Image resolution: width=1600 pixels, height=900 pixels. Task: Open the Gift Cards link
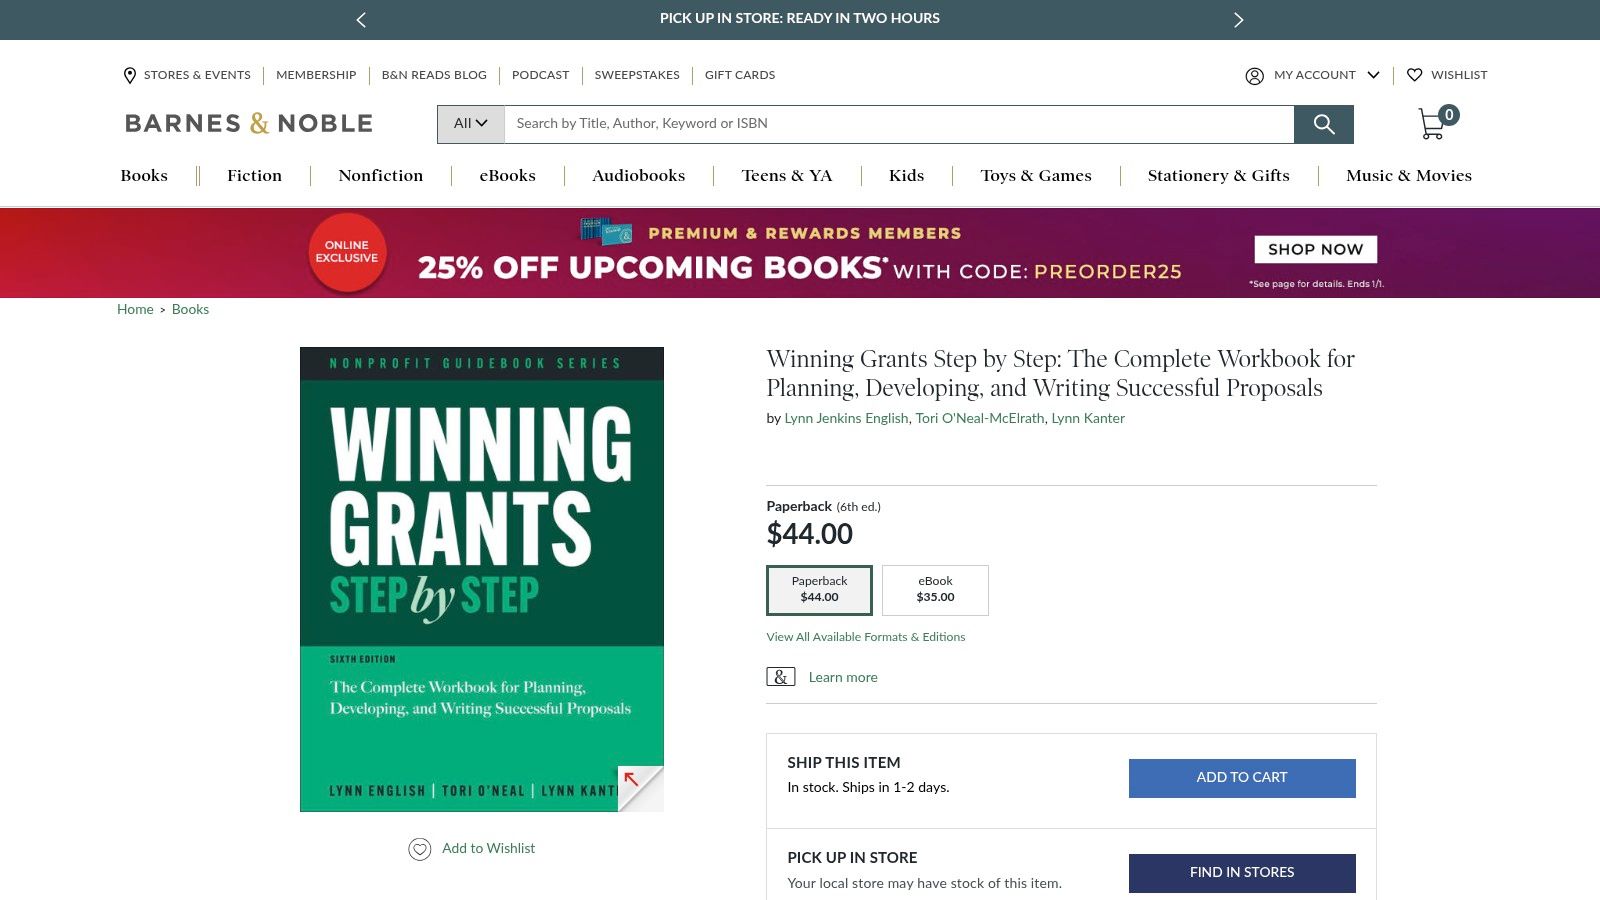(740, 75)
